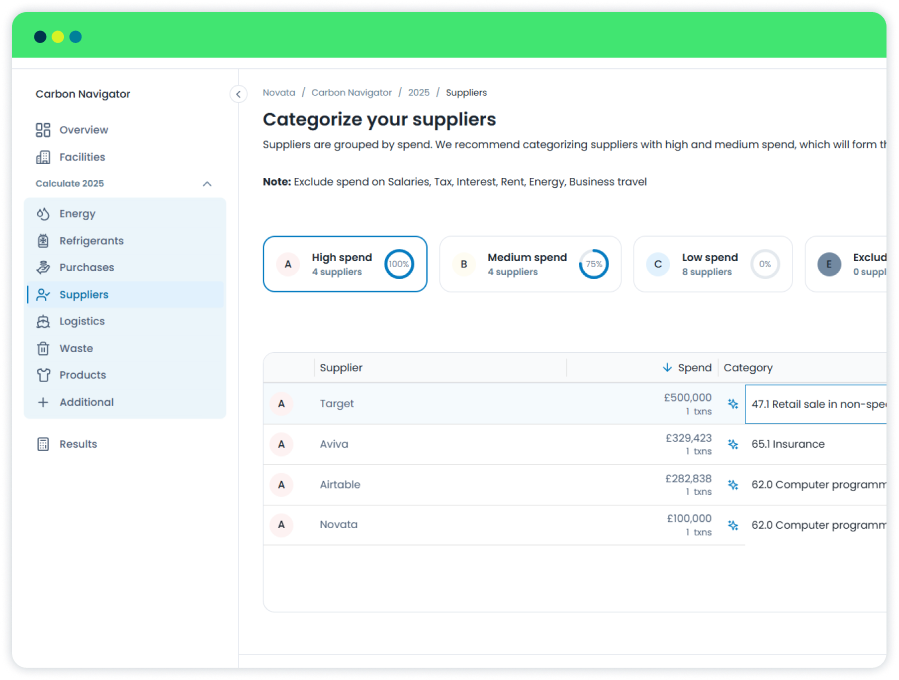899x680 pixels.
Task: Click the Energy flame icon
Action: point(43,214)
